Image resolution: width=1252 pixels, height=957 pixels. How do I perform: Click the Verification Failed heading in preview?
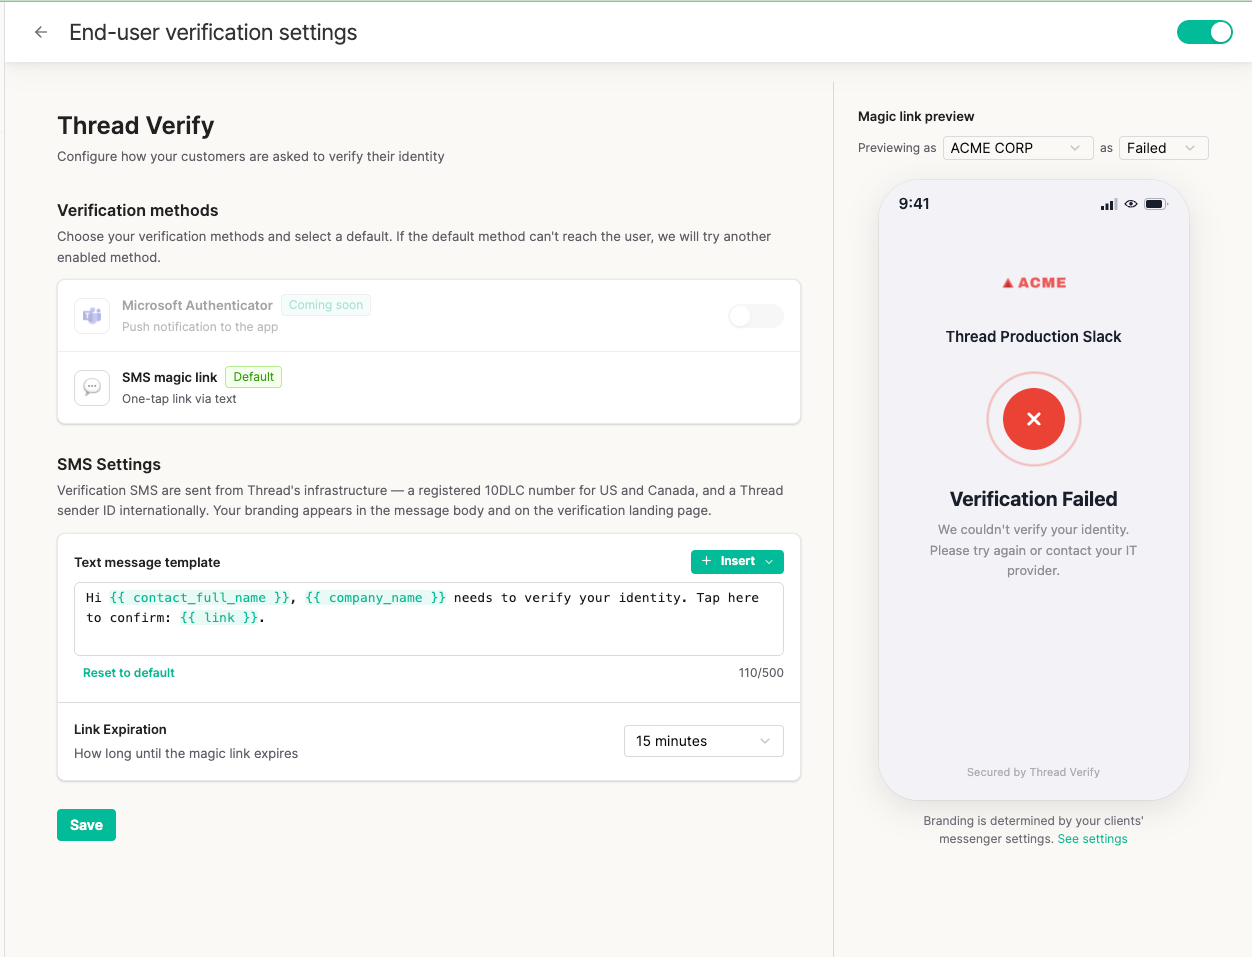[1034, 499]
